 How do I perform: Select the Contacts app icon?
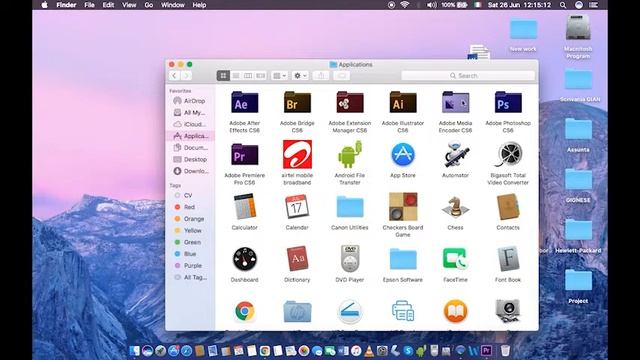click(x=508, y=207)
